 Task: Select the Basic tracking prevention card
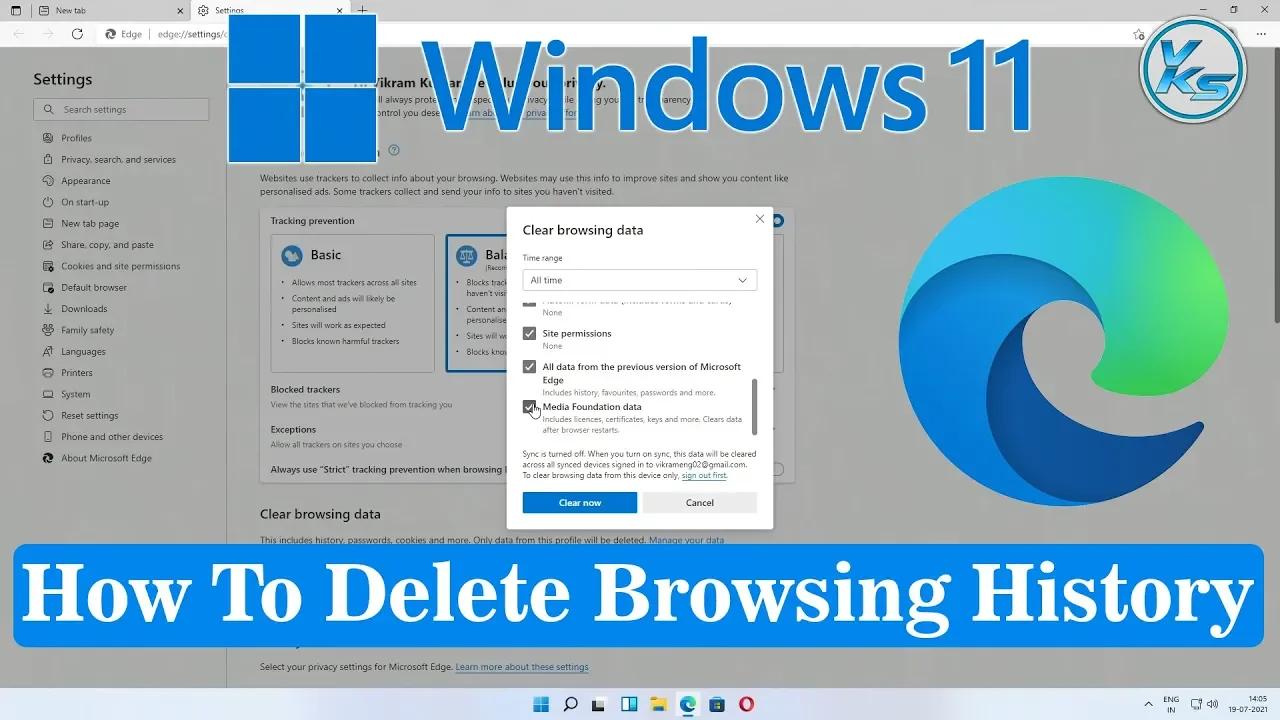coord(353,303)
